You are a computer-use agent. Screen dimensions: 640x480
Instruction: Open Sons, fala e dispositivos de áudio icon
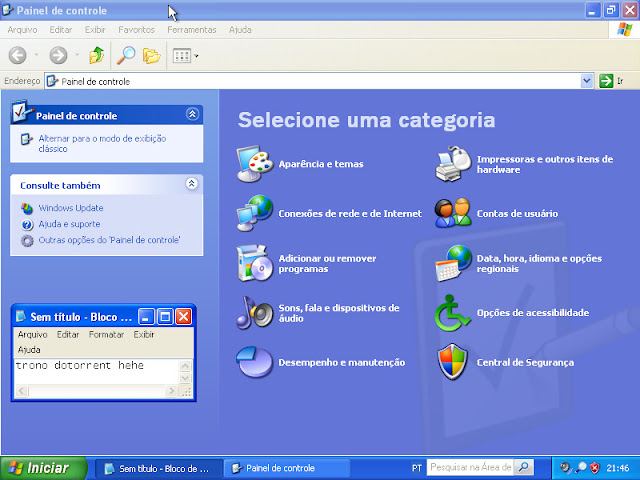point(255,313)
